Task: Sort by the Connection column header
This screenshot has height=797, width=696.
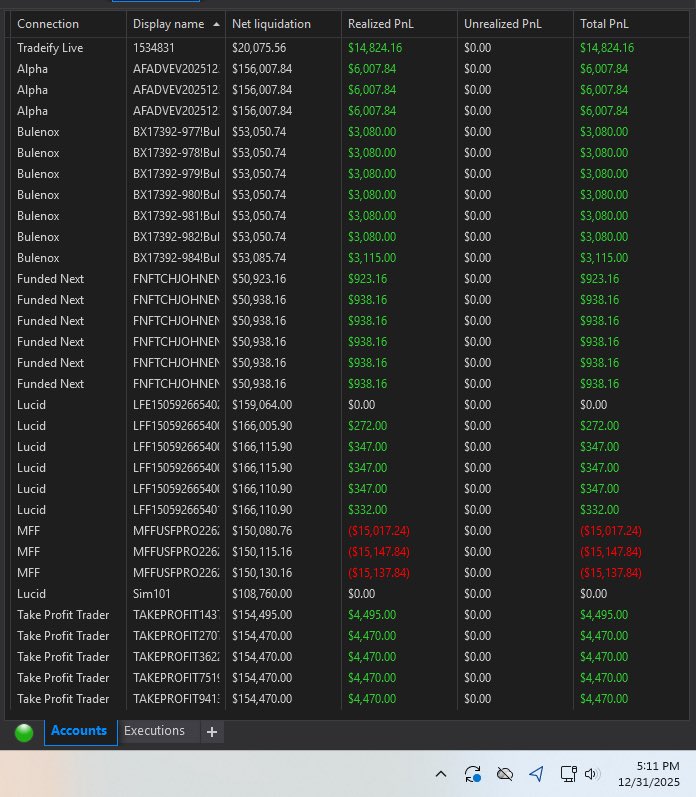Action: [x=48, y=24]
